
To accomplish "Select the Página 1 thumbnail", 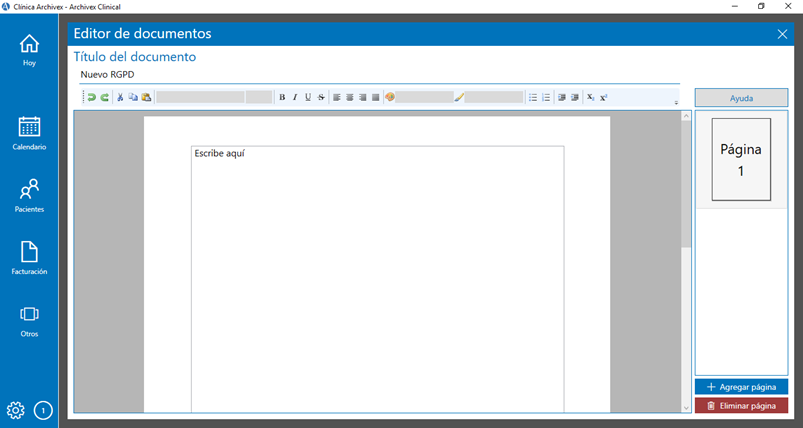I will [741, 159].
